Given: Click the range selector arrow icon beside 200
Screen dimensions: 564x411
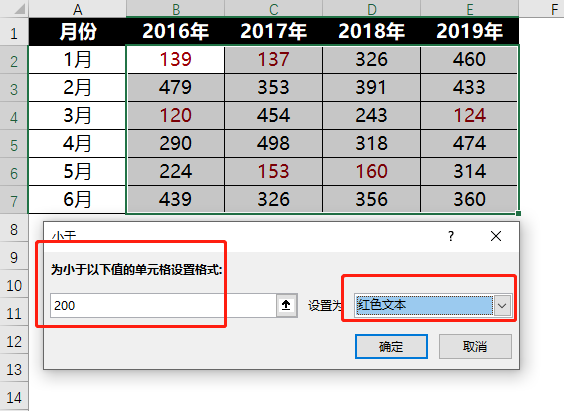Looking at the screenshot, I should 286,305.
